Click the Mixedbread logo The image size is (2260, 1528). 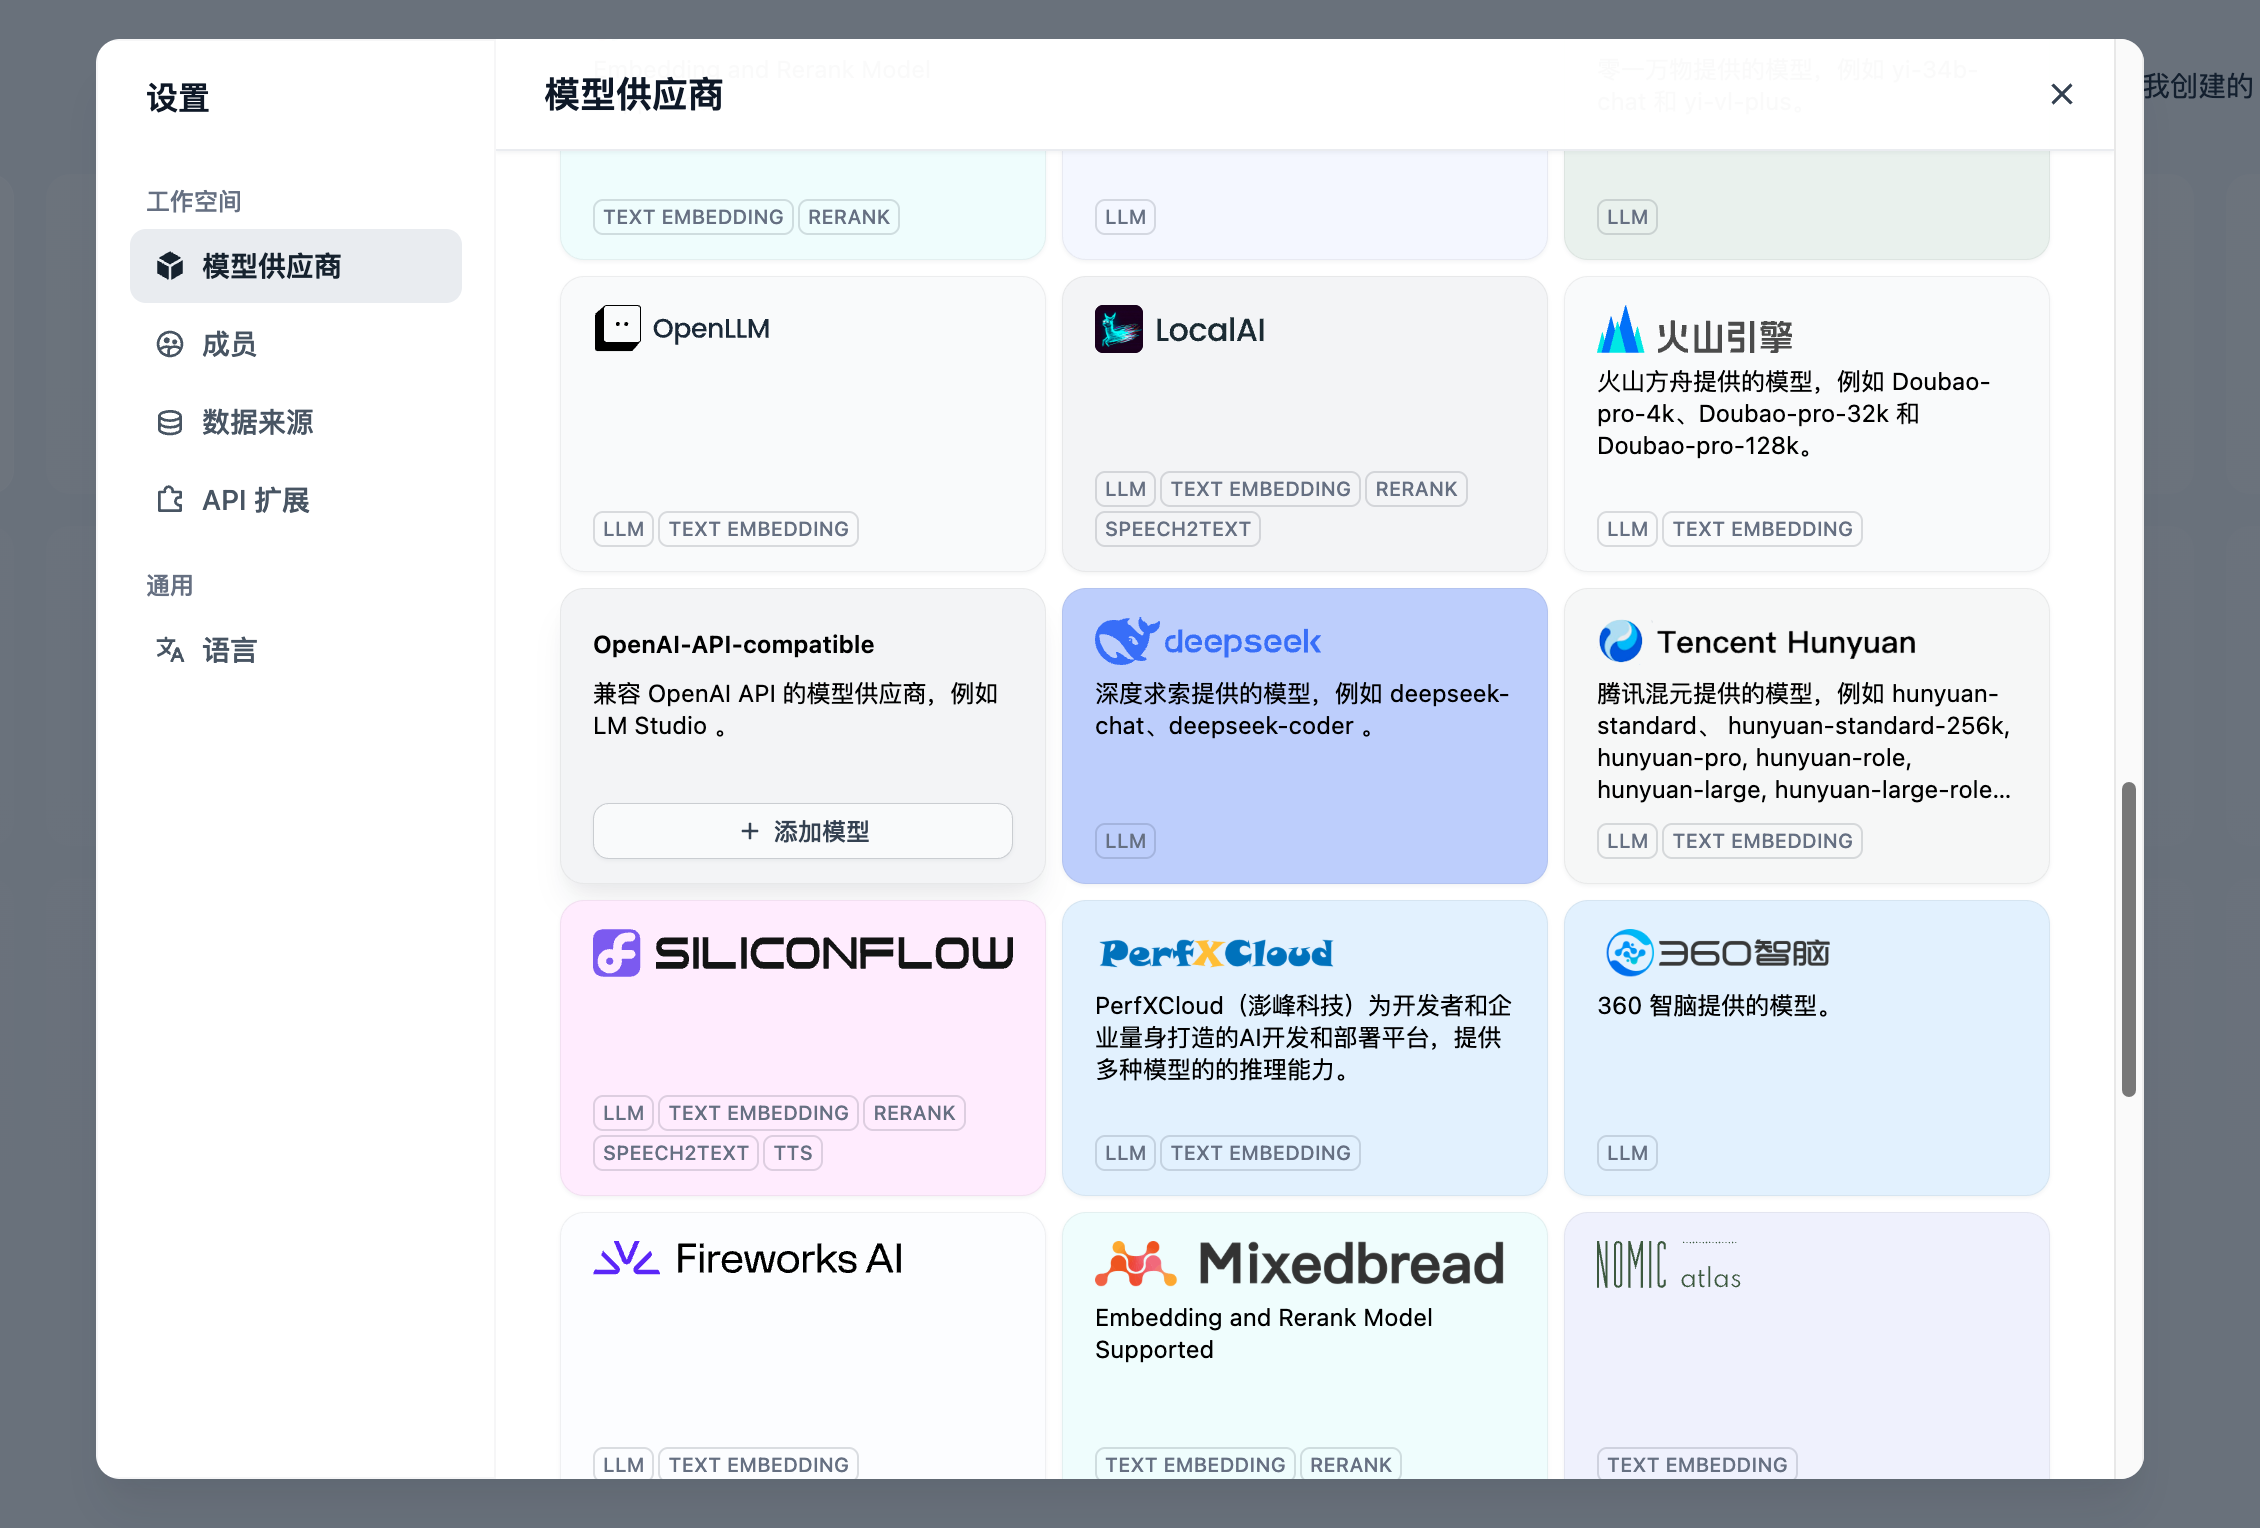click(1300, 1264)
